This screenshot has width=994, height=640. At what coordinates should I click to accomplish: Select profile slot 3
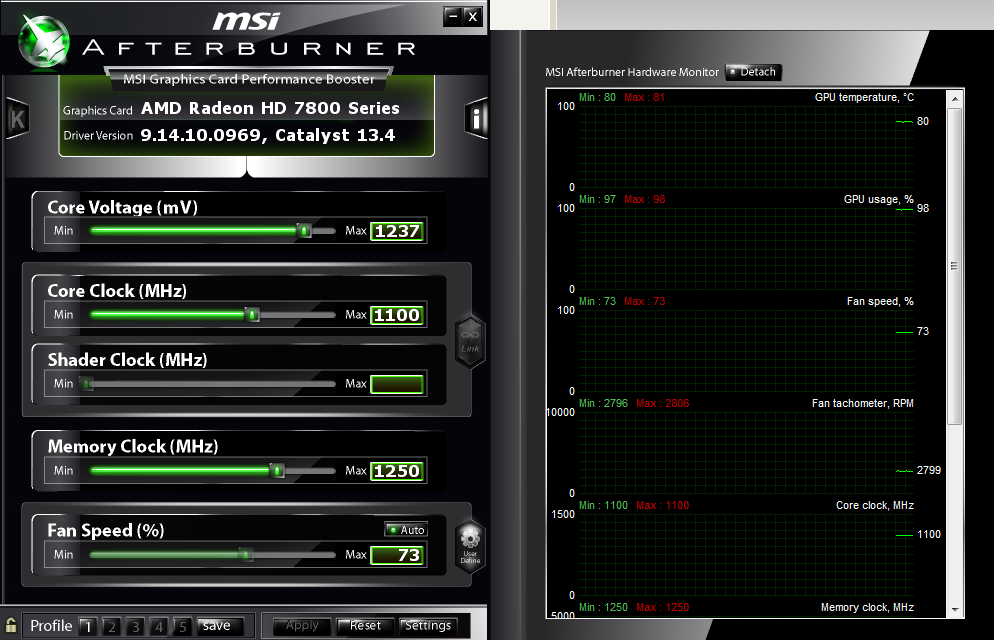[135, 627]
